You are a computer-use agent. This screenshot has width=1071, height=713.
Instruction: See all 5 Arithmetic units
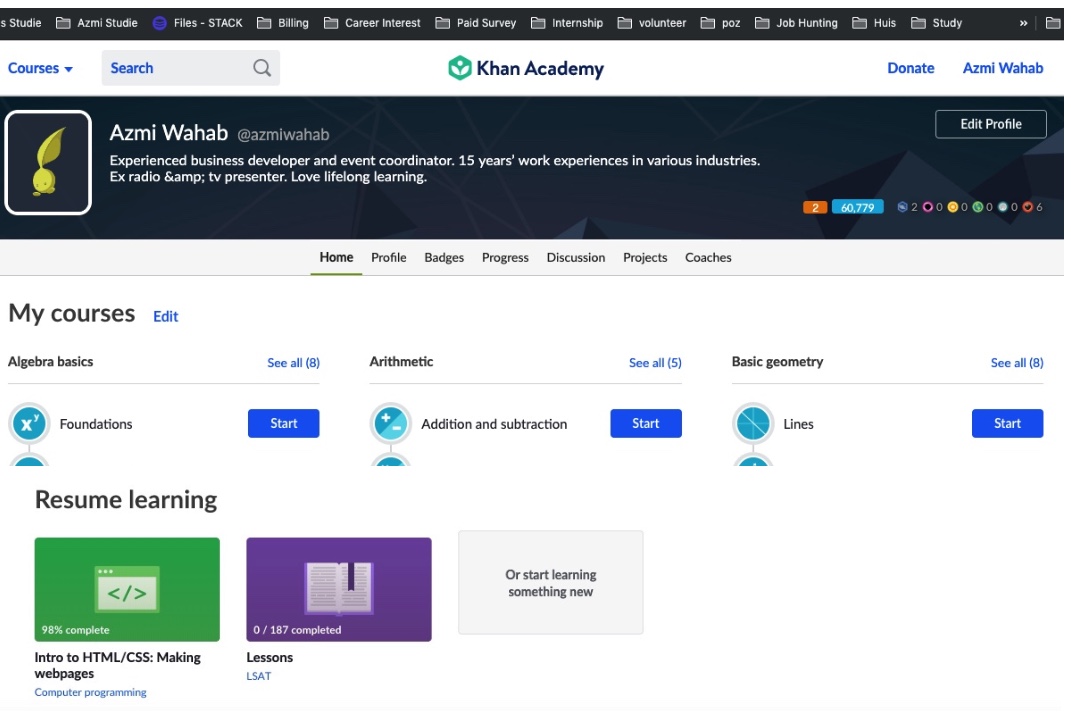click(x=655, y=363)
